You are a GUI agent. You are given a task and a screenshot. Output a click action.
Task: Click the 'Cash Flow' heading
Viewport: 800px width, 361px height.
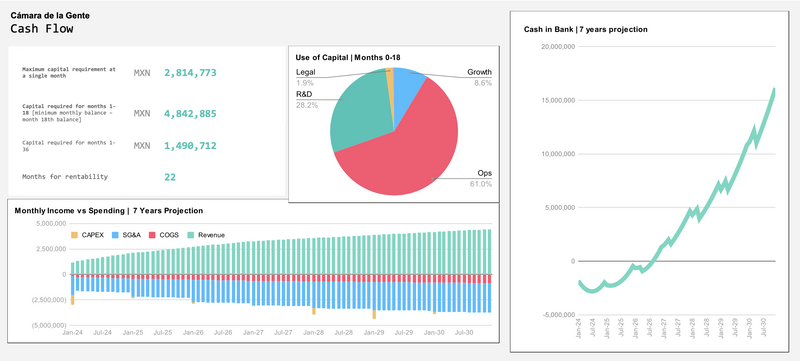tap(42, 29)
